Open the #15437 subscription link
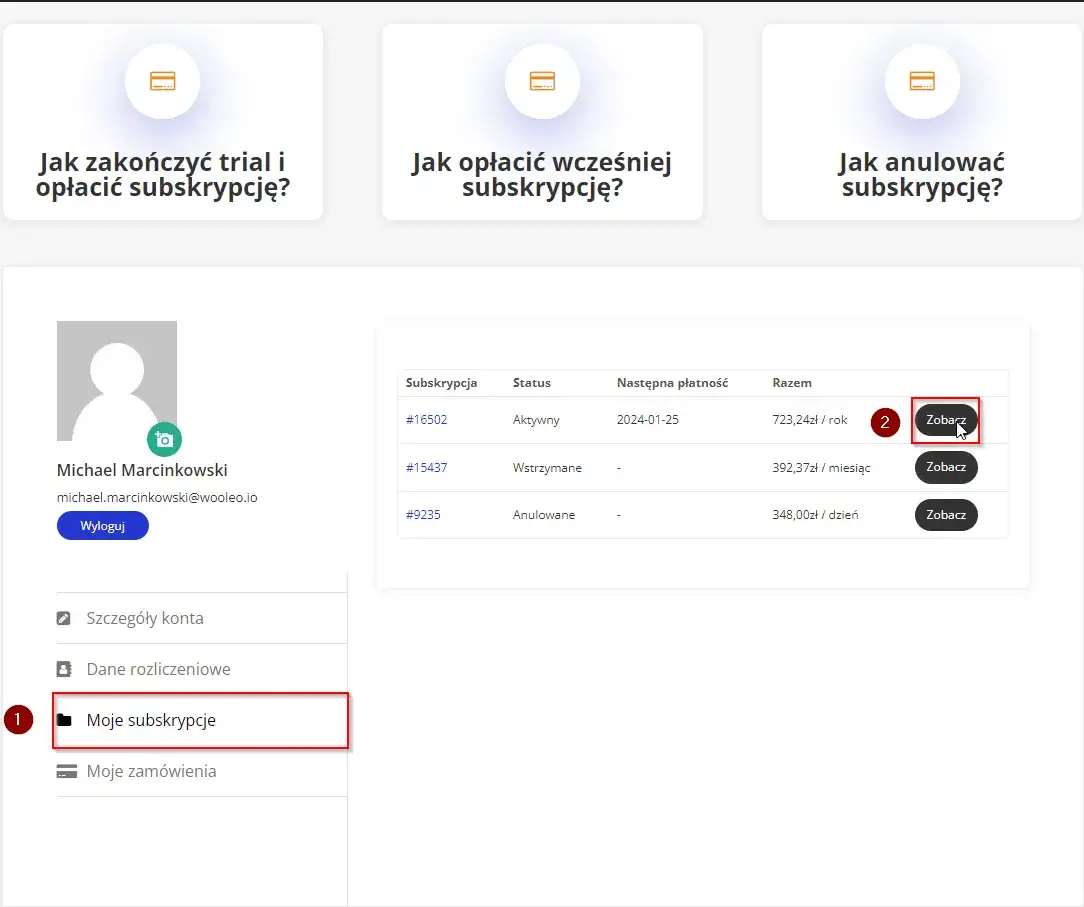 (x=426, y=467)
